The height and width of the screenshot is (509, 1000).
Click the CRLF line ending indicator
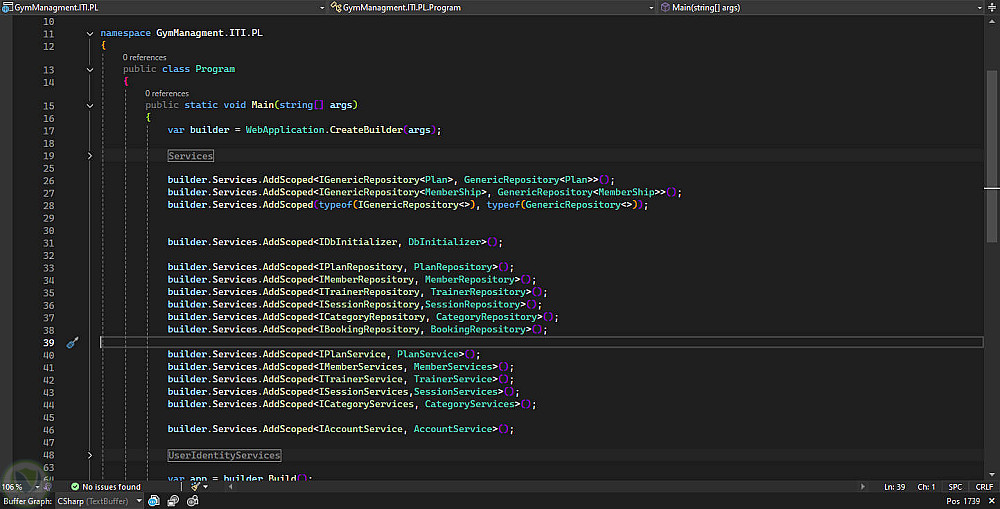coord(984,487)
